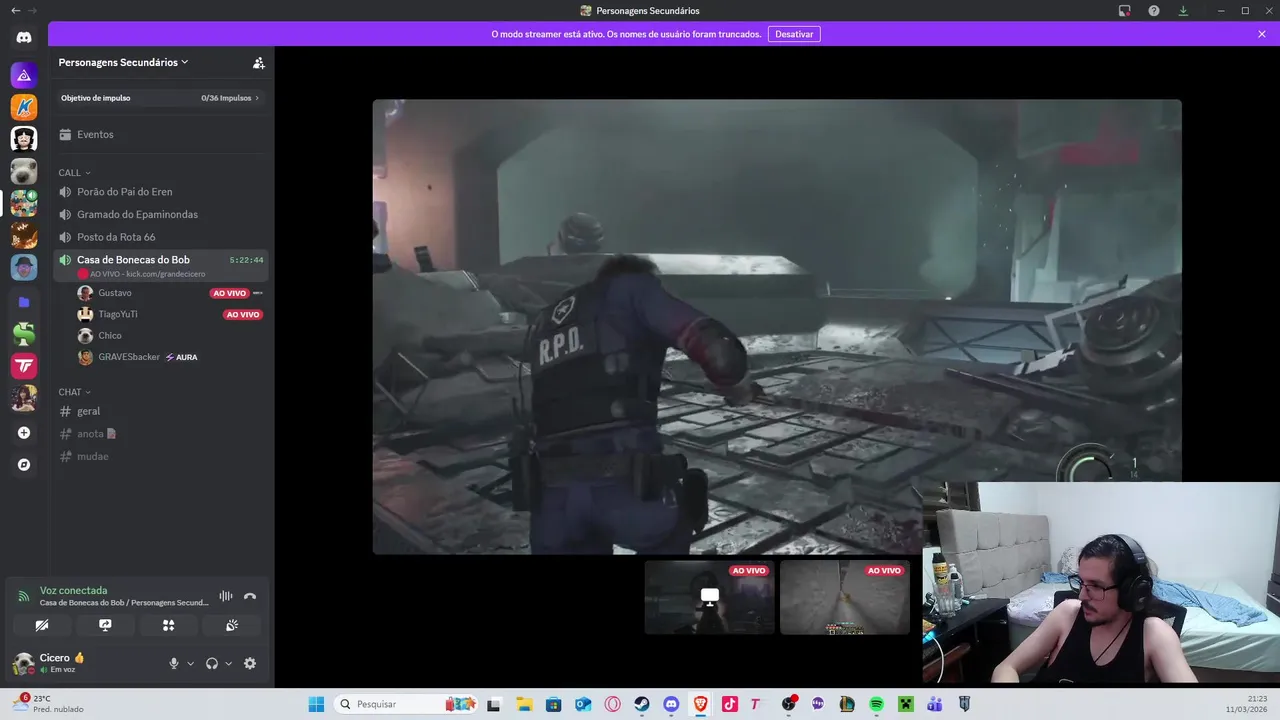Screen dimensions: 1280x720
Task: Click the taskbar Pesquisar search box
Action: coord(405,704)
